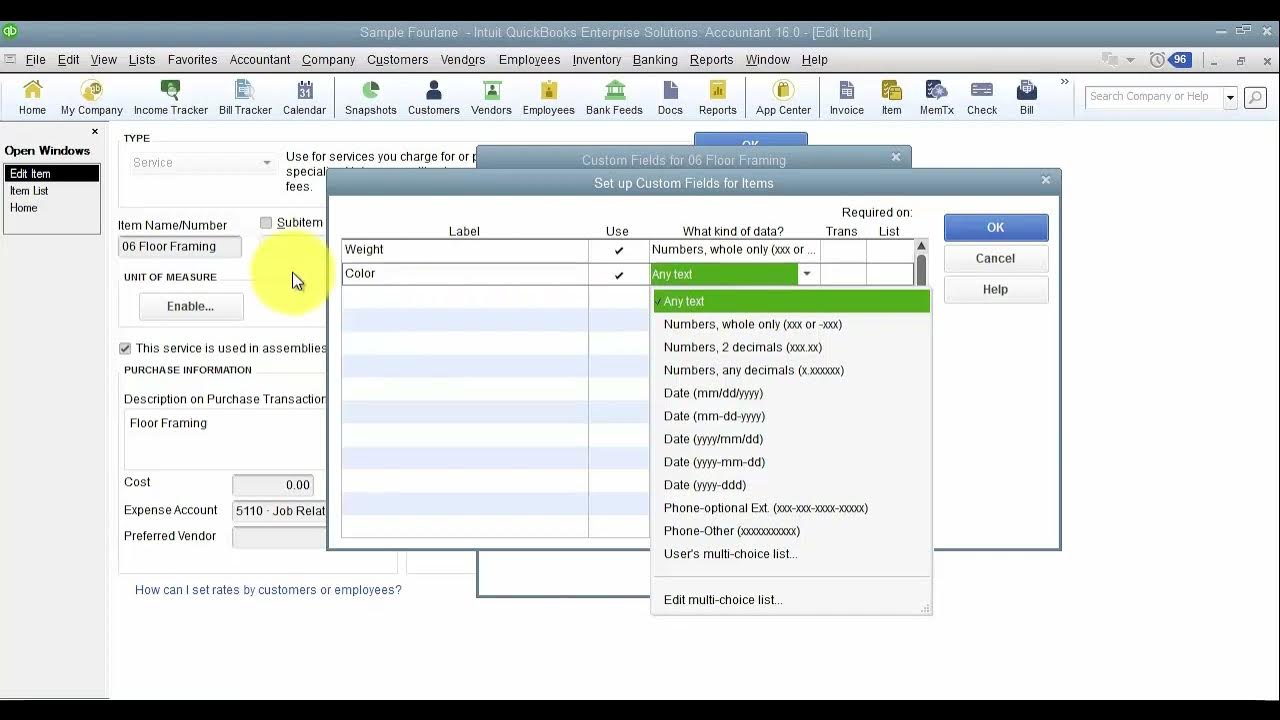
Task: Toggle the Subitem checkbox
Action: (x=266, y=223)
